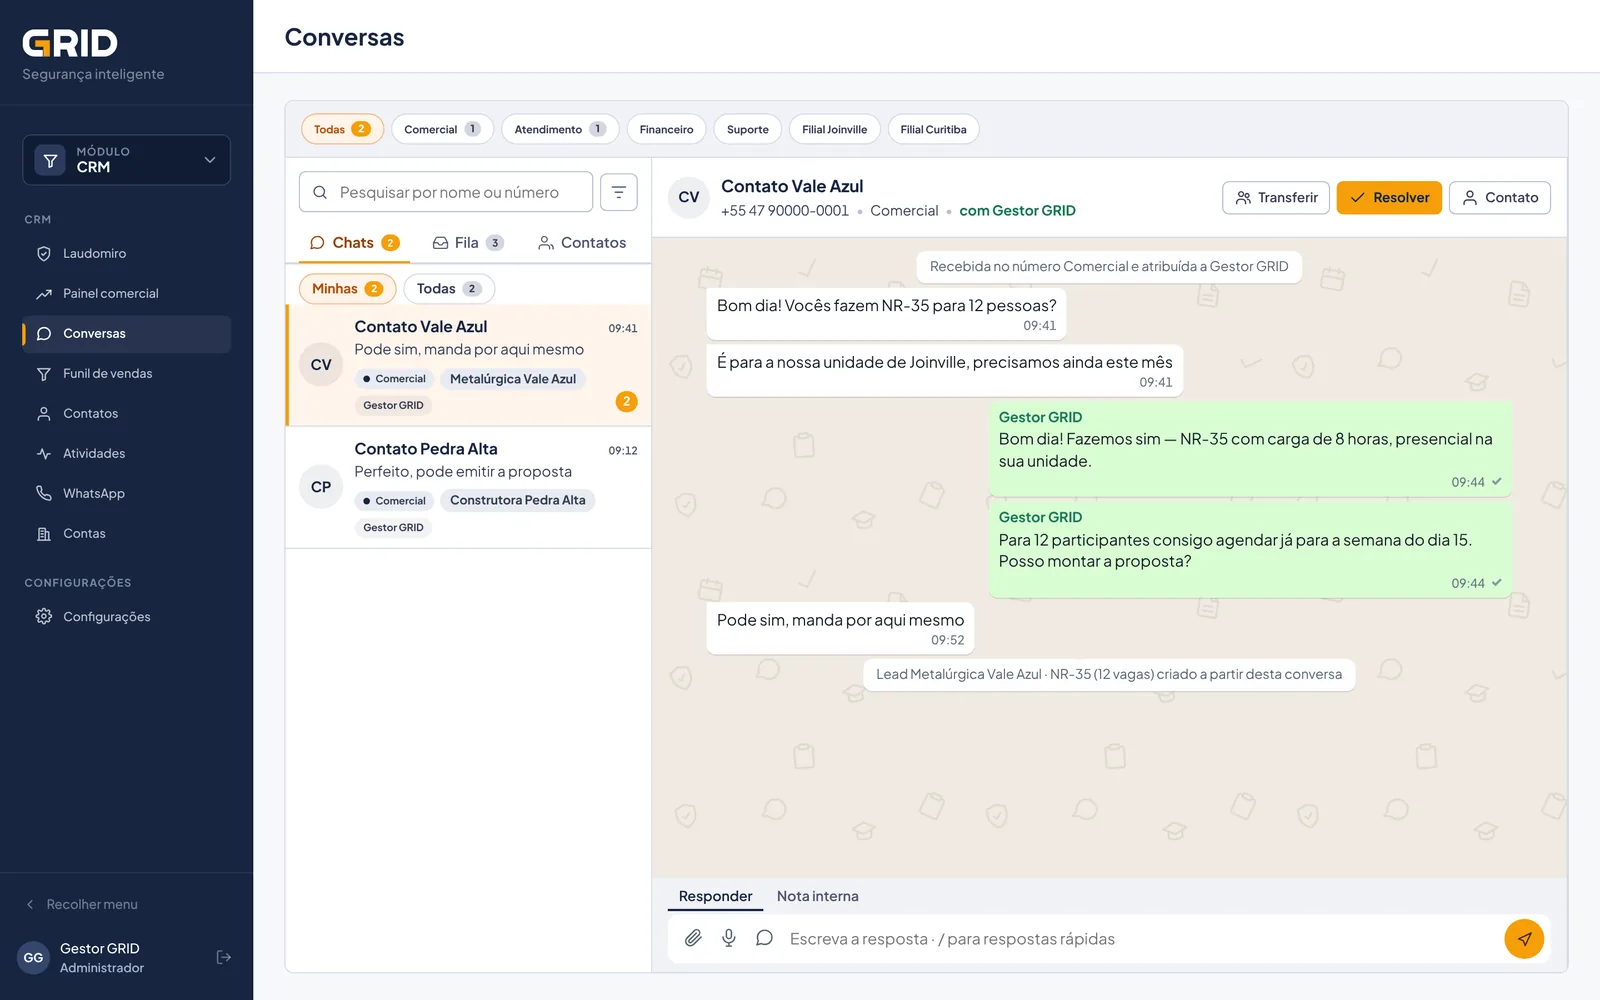Filter by Comercial queue chip
Image resolution: width=1600 pixels, height=1000 pixels.
point(442,129)
